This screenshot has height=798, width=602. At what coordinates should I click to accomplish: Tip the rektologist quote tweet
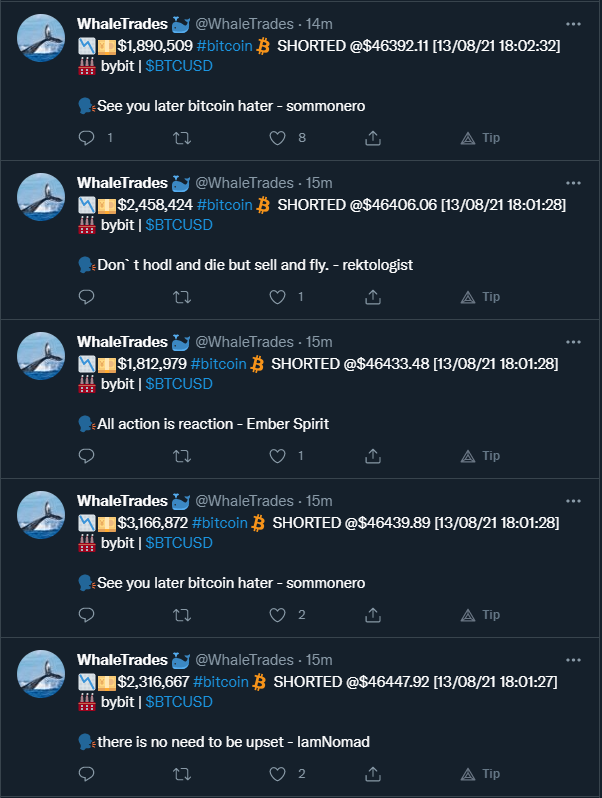[480, 297]
